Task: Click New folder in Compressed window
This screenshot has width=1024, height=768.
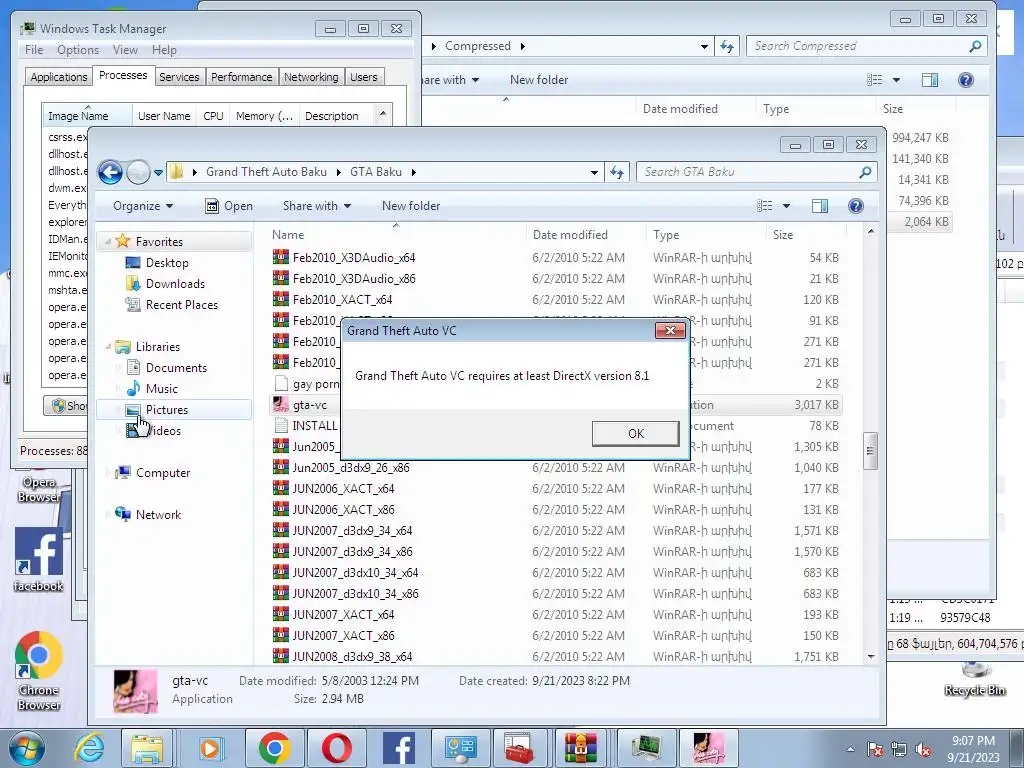Action: pyautogui.click(x=539, y=80)
